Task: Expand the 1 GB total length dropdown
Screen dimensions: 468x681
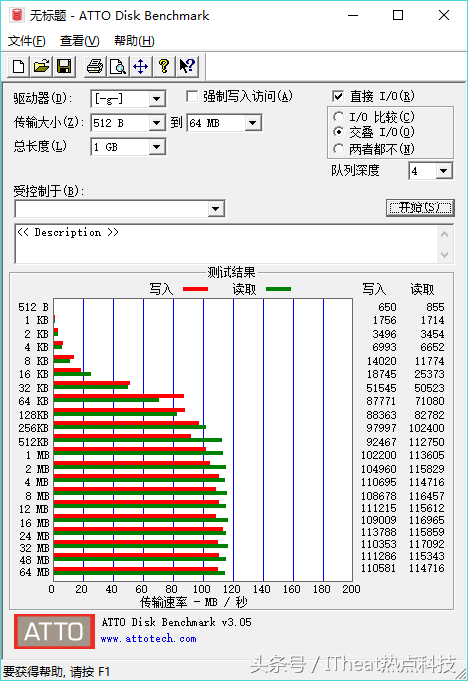Action: tap(156, 147)
